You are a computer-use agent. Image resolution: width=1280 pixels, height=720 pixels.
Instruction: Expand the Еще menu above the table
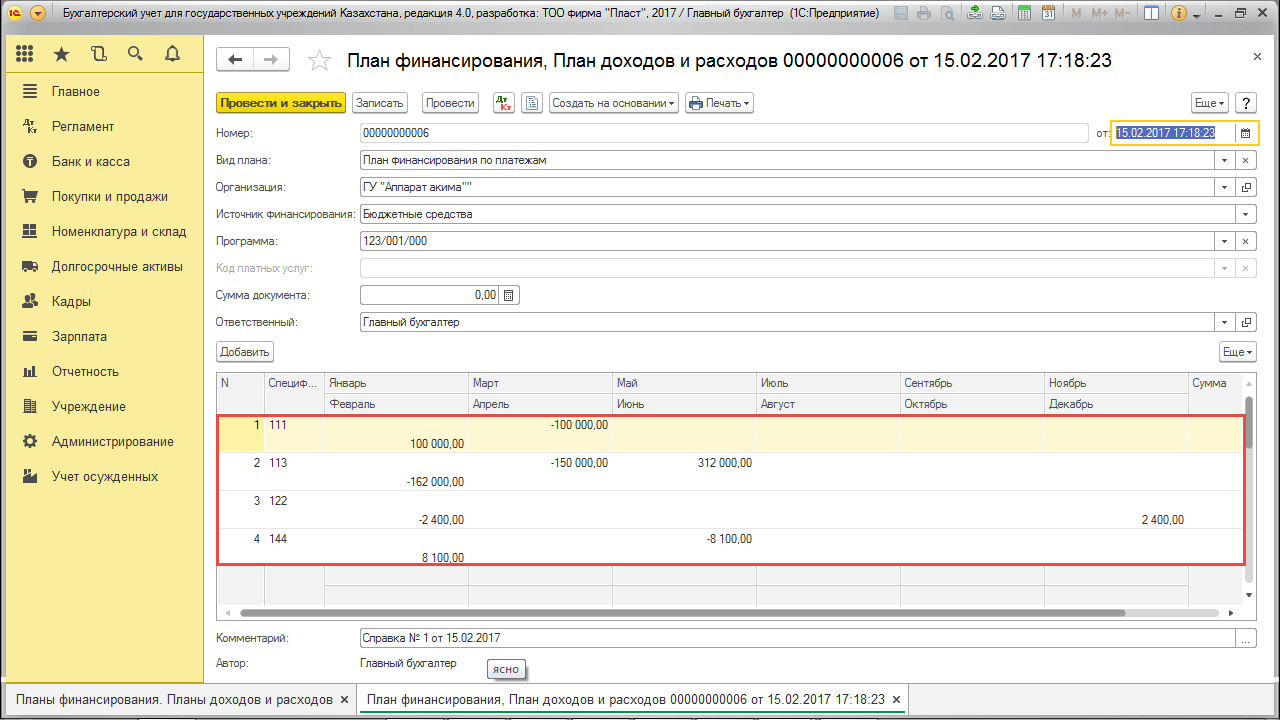click(x=1236, y=351)
